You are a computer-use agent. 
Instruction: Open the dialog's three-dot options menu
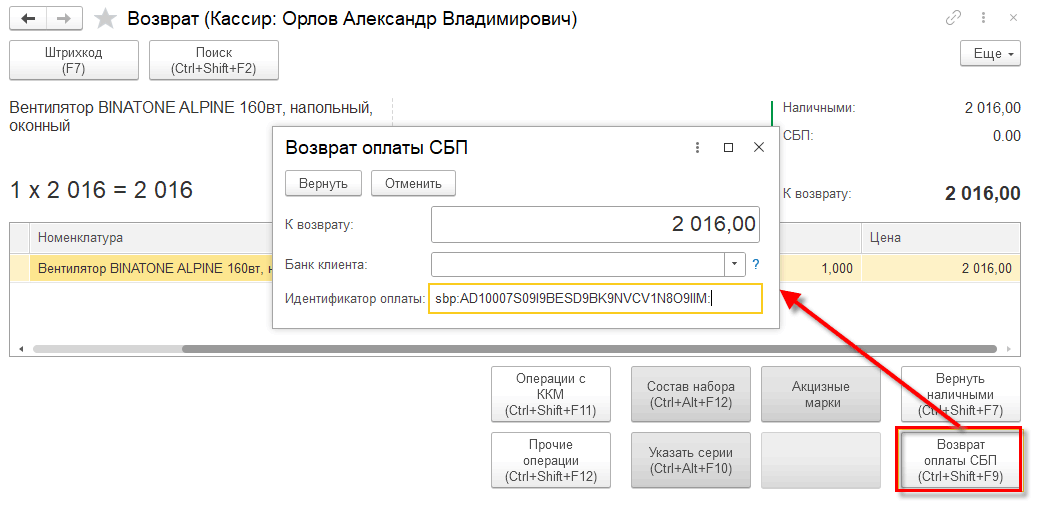pos(697,148)
